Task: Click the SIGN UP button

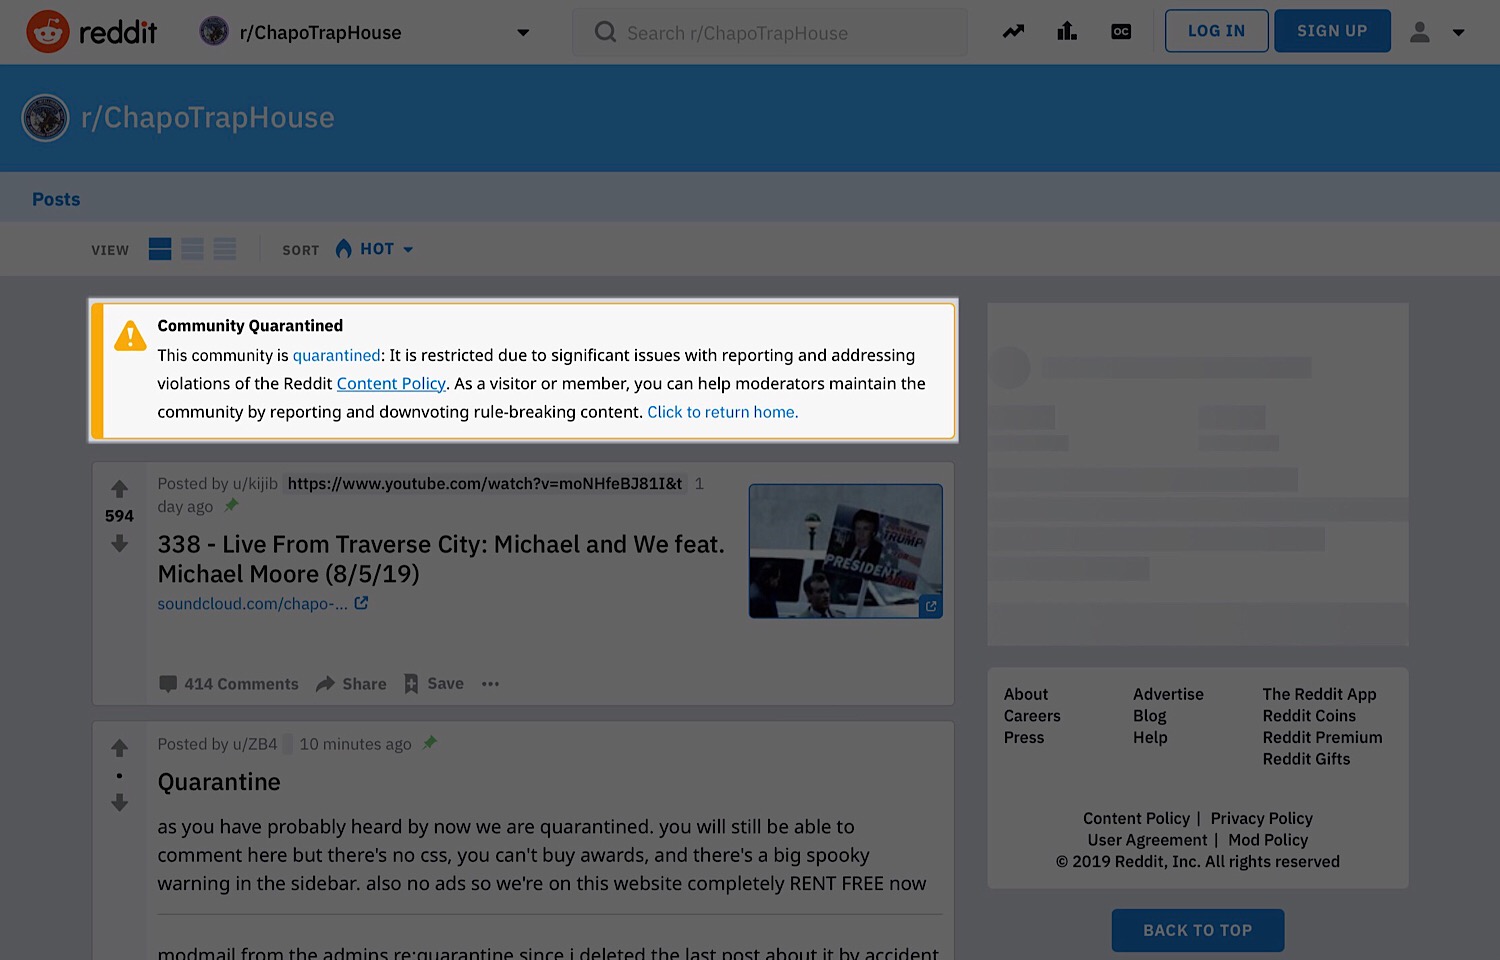Action: 1332,31
